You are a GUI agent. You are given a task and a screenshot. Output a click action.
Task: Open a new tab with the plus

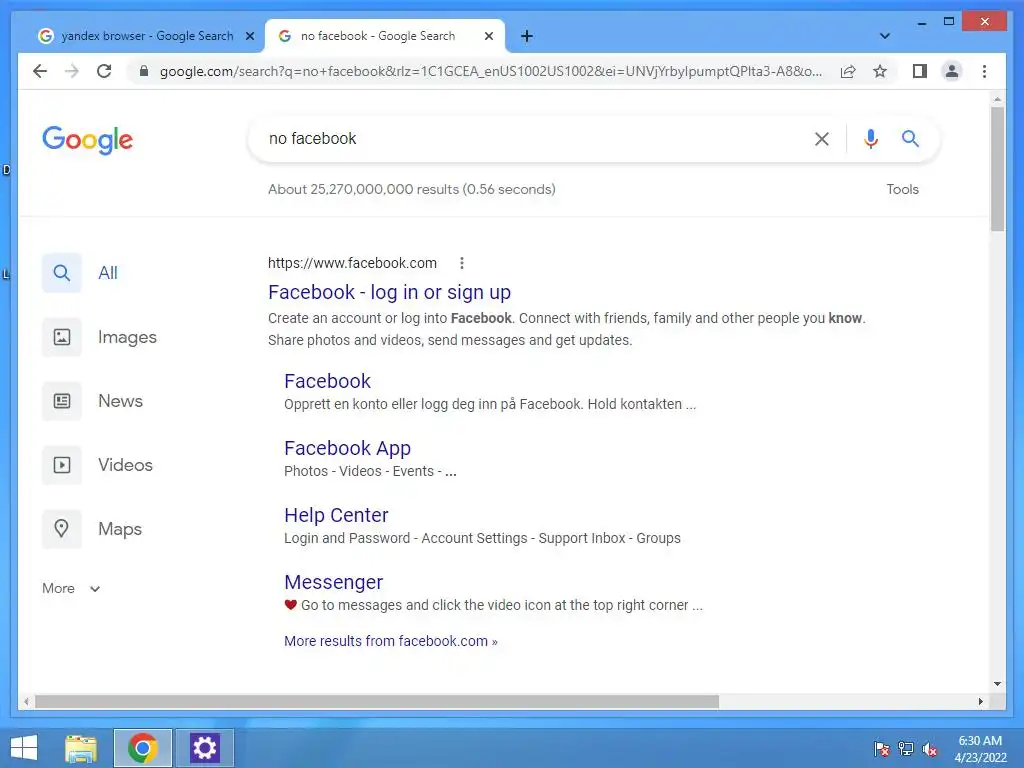[x=527, y=36]
